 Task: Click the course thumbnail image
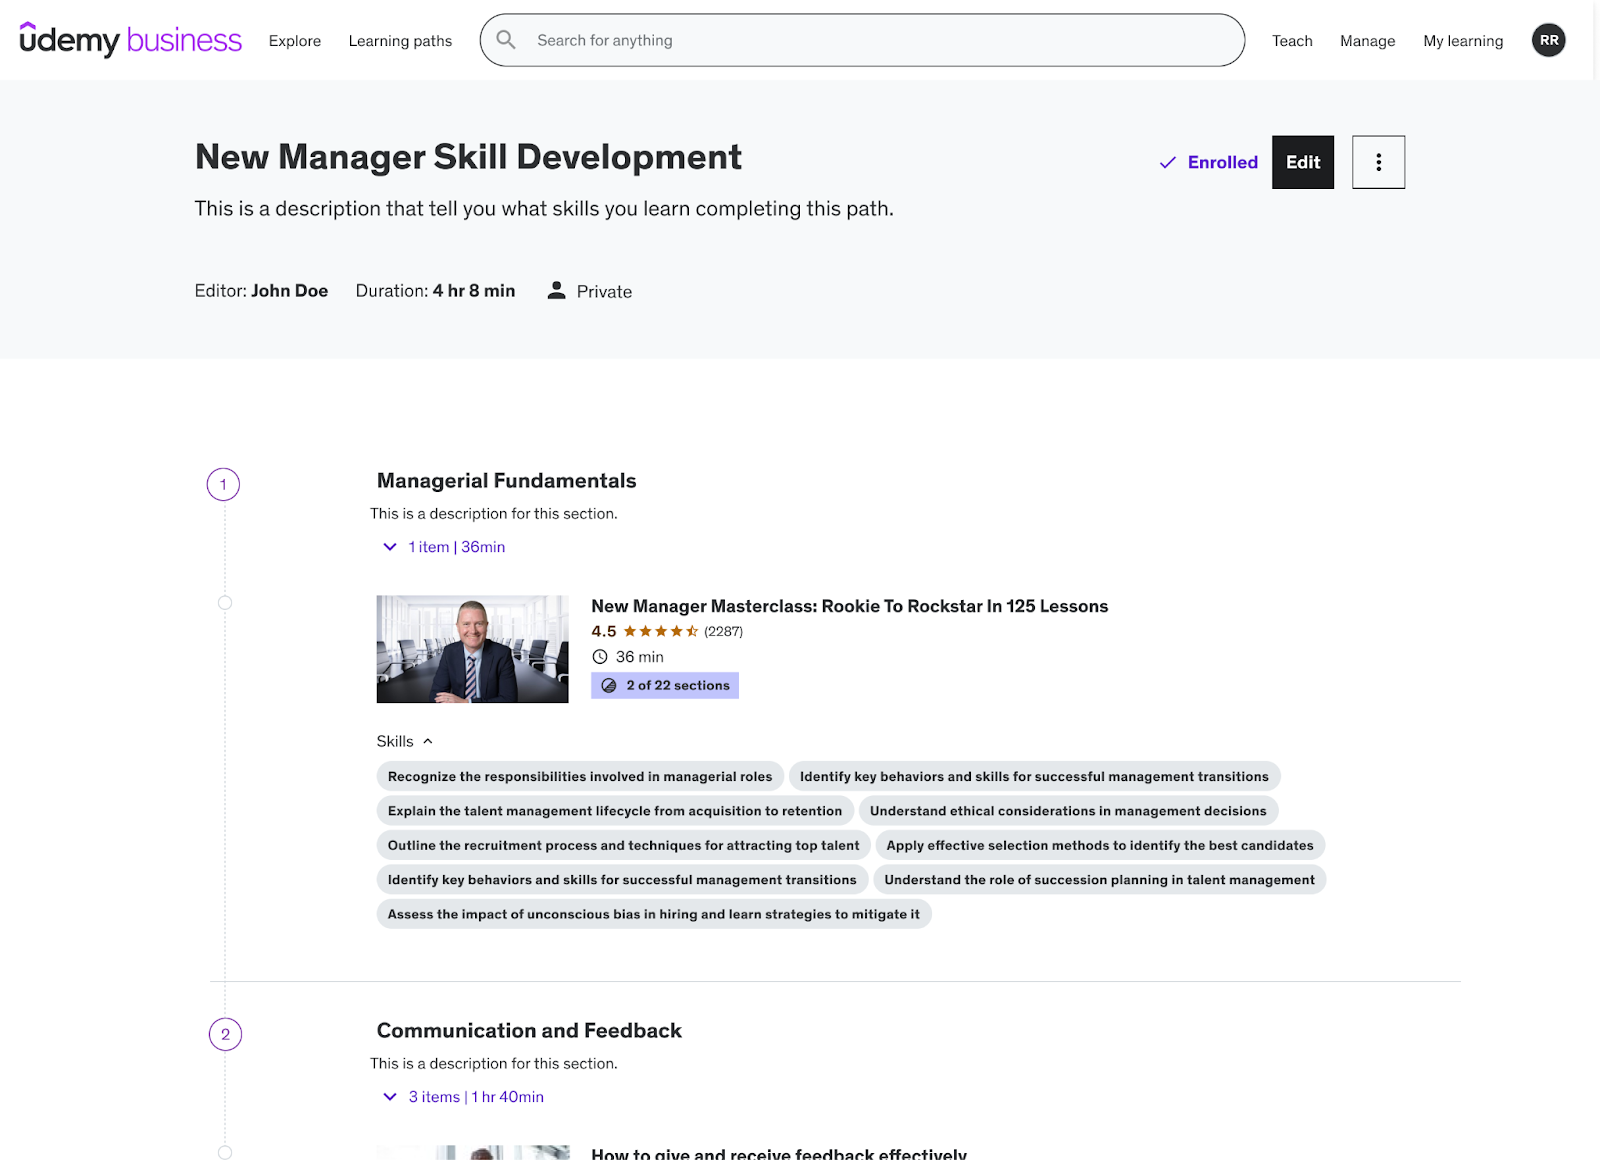coord(472,648)
